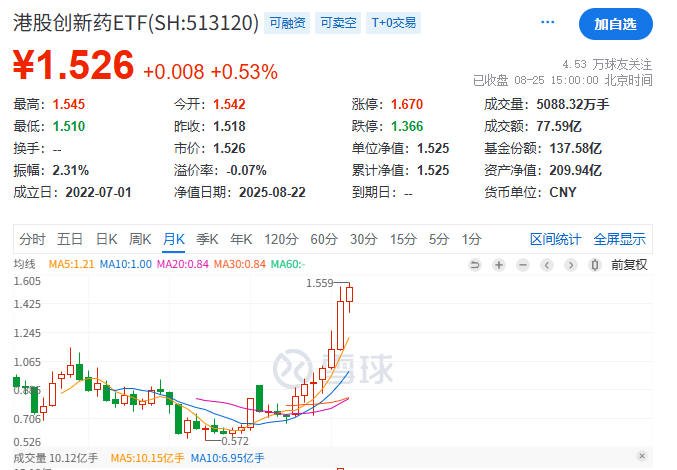Image resolution: width=677 pixels, height=470 pixels.
Task: Click the 可卖空 tag
Action: click(x=338, y=23)
